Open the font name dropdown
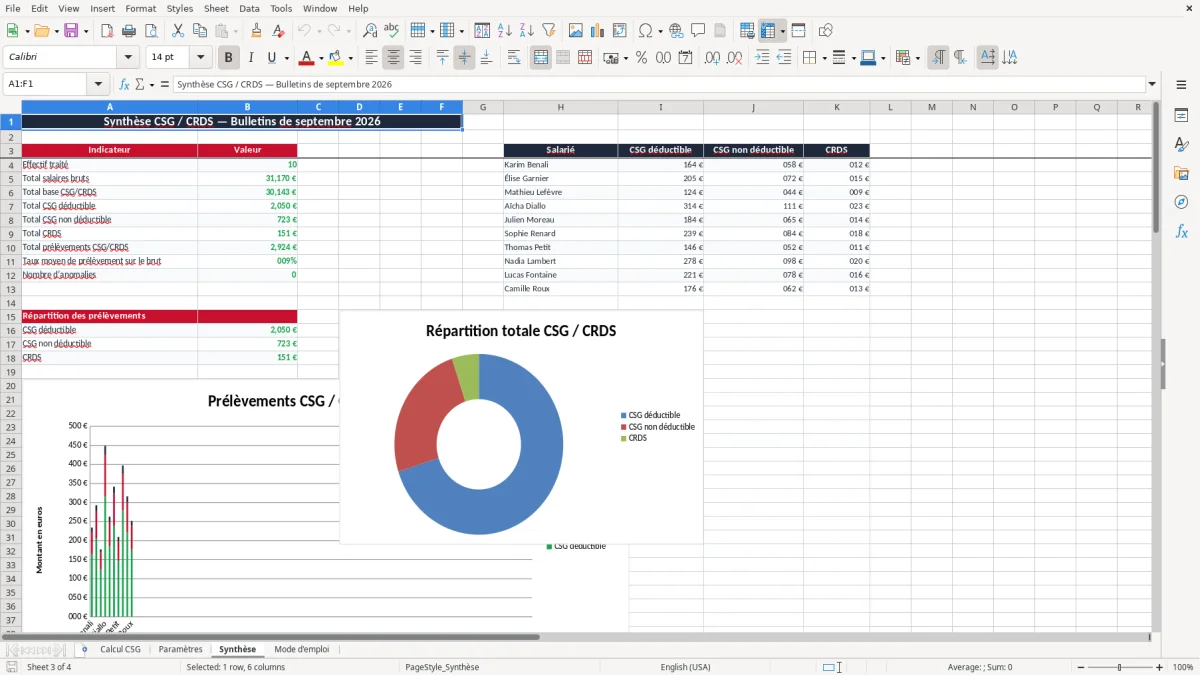This screenshot has height=675, width=1200. click(127, 58)
